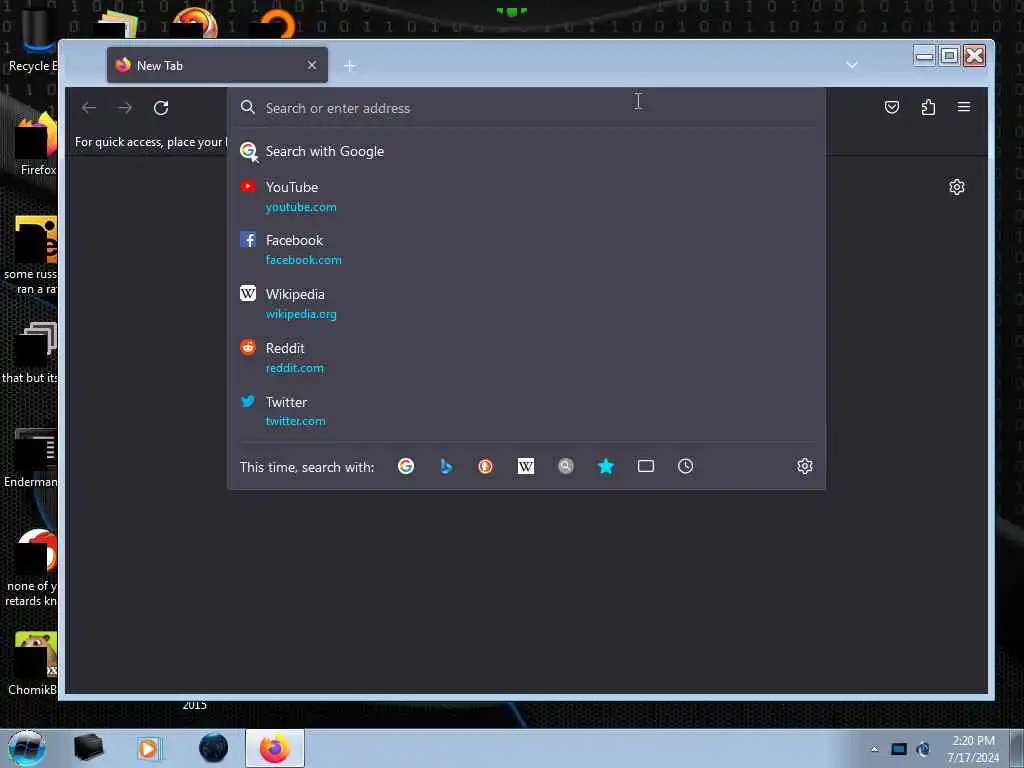The height and width of the screenshot is (768, 1024).
Task: Click the reddit.com link text
Action: [295, 368]
